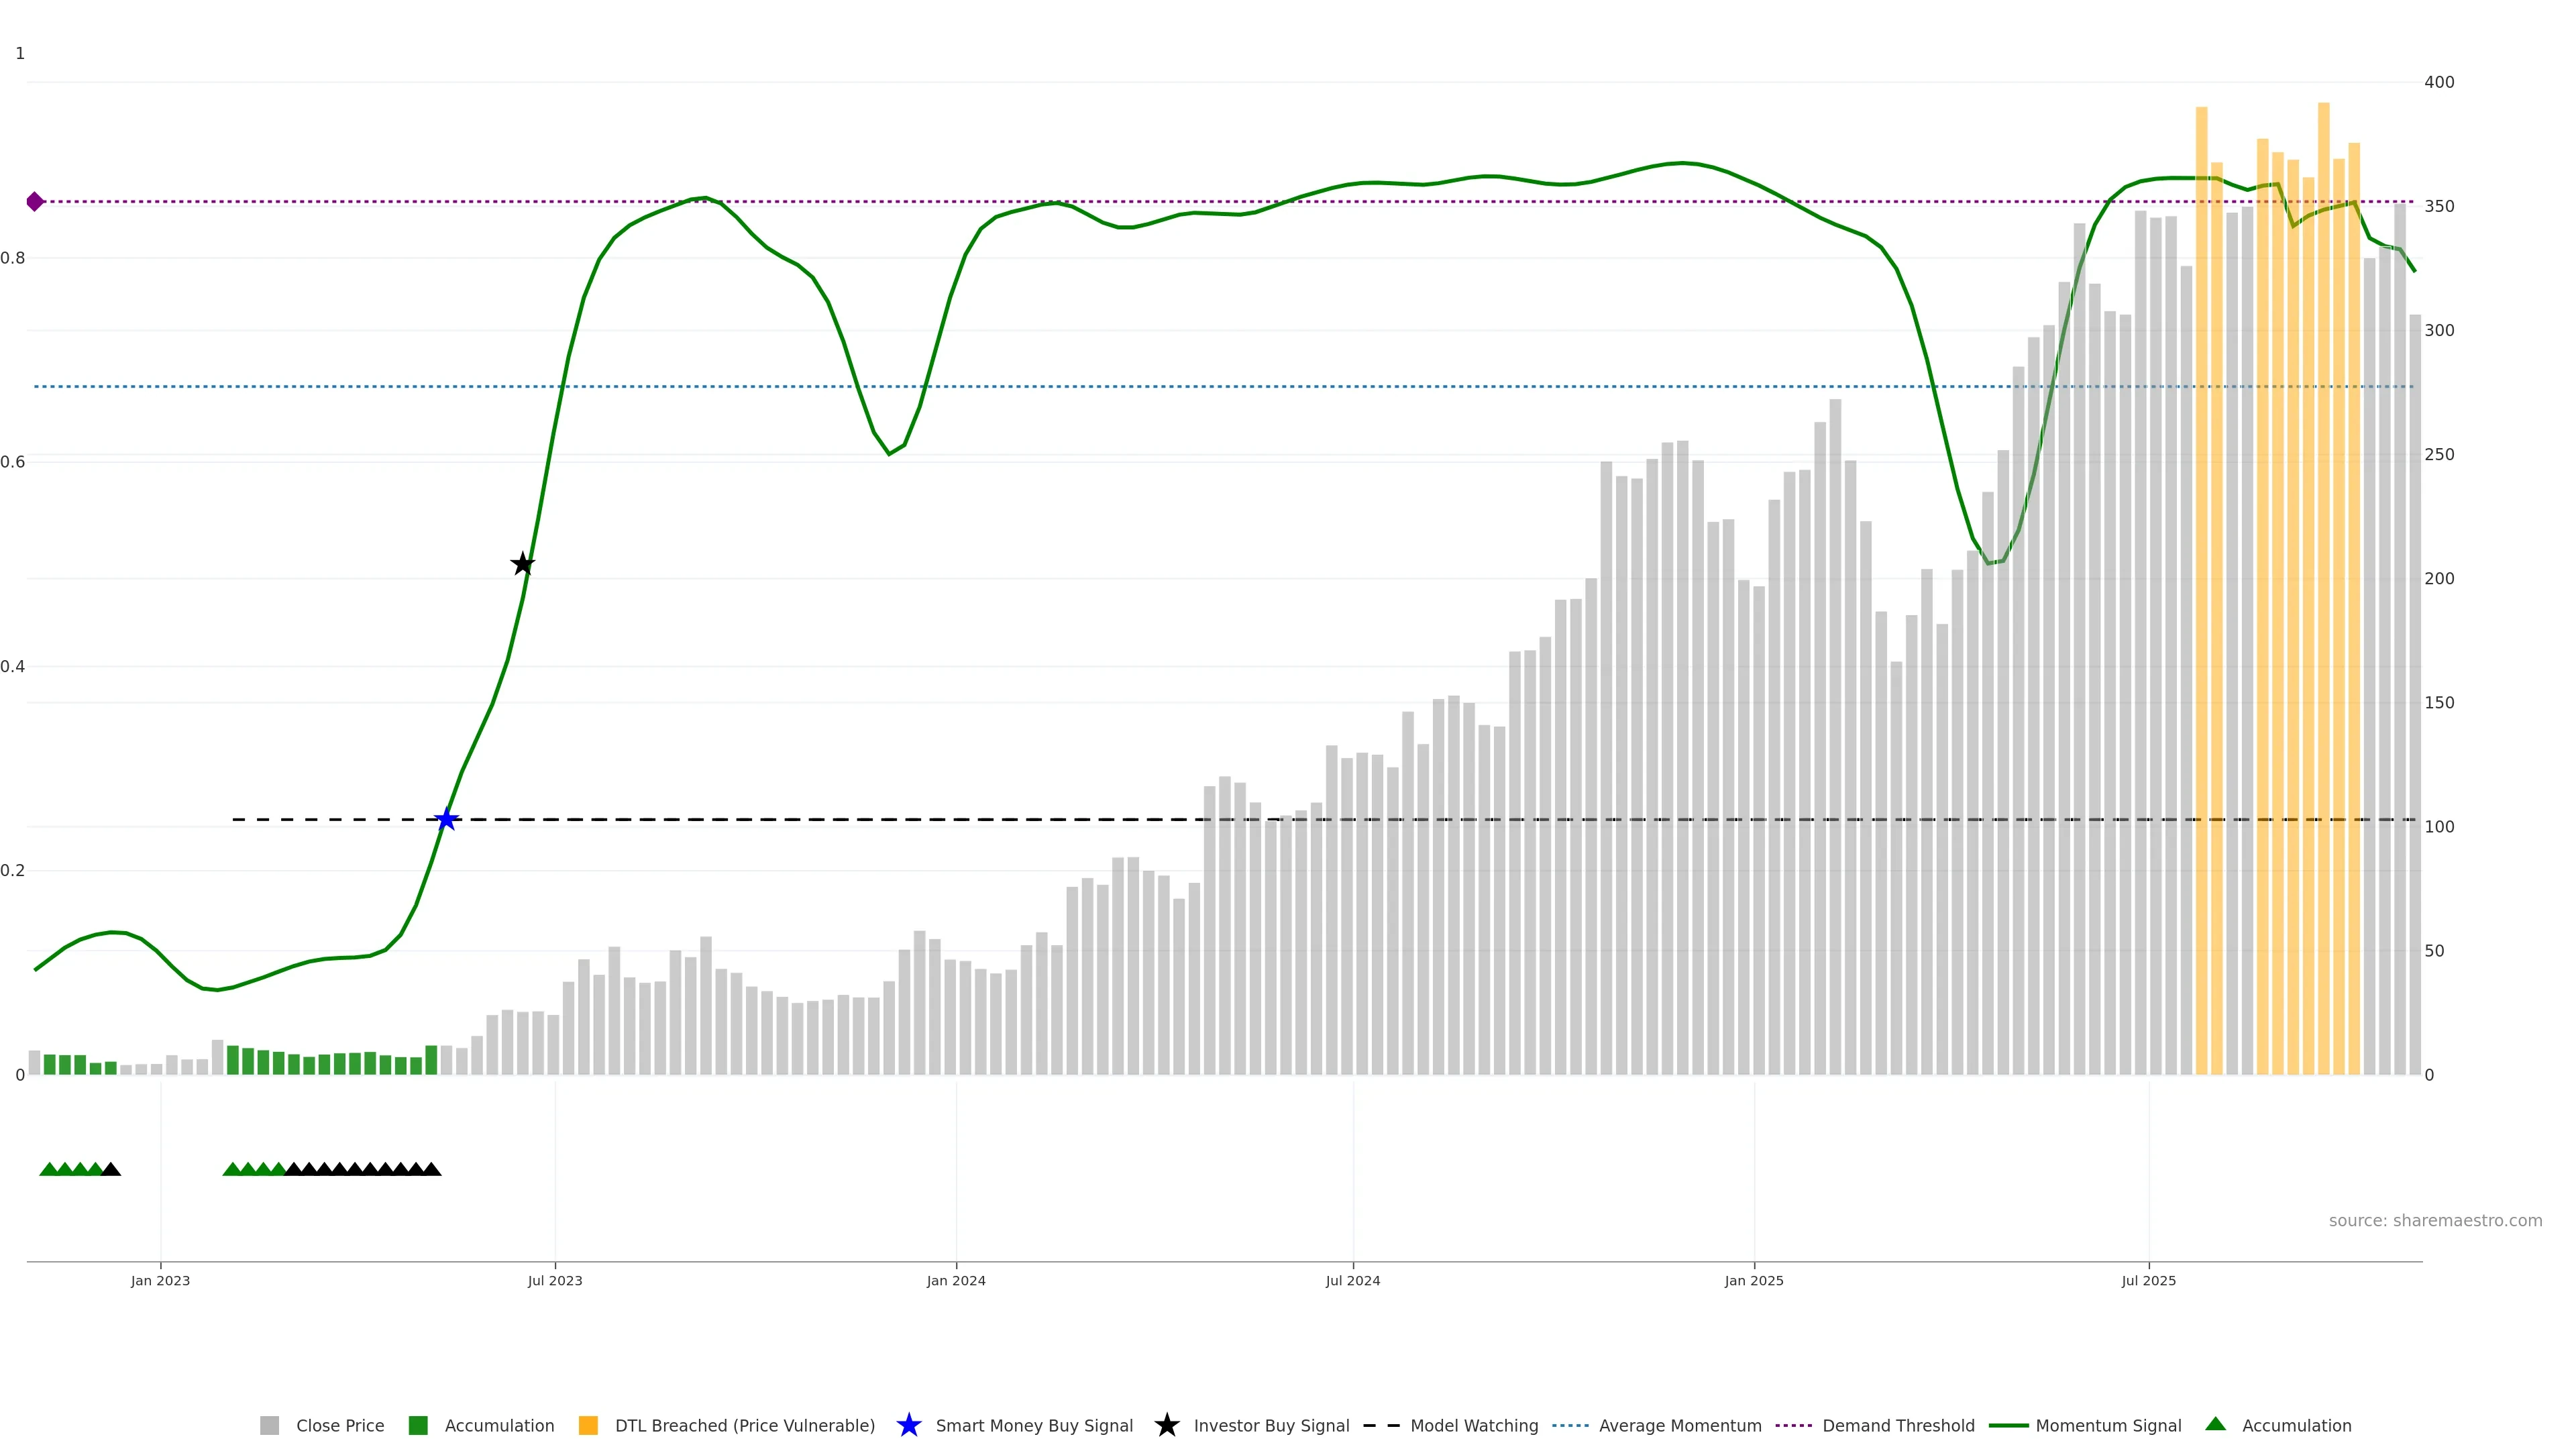Click the Jan 2025 axis label
The height and width of the screenshot is (1449, 2576).
1753,1280
